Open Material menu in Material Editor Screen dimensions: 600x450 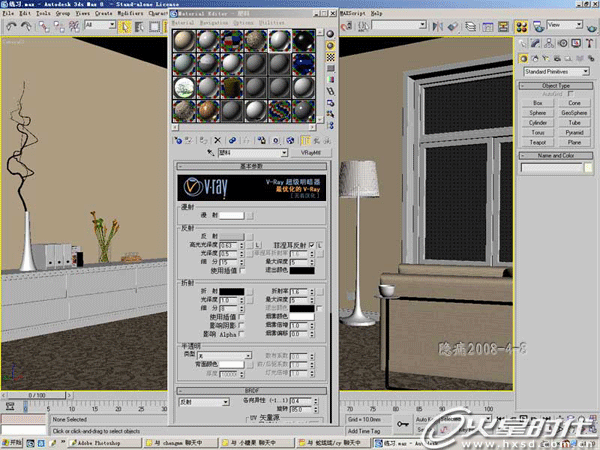coord(183,23)
